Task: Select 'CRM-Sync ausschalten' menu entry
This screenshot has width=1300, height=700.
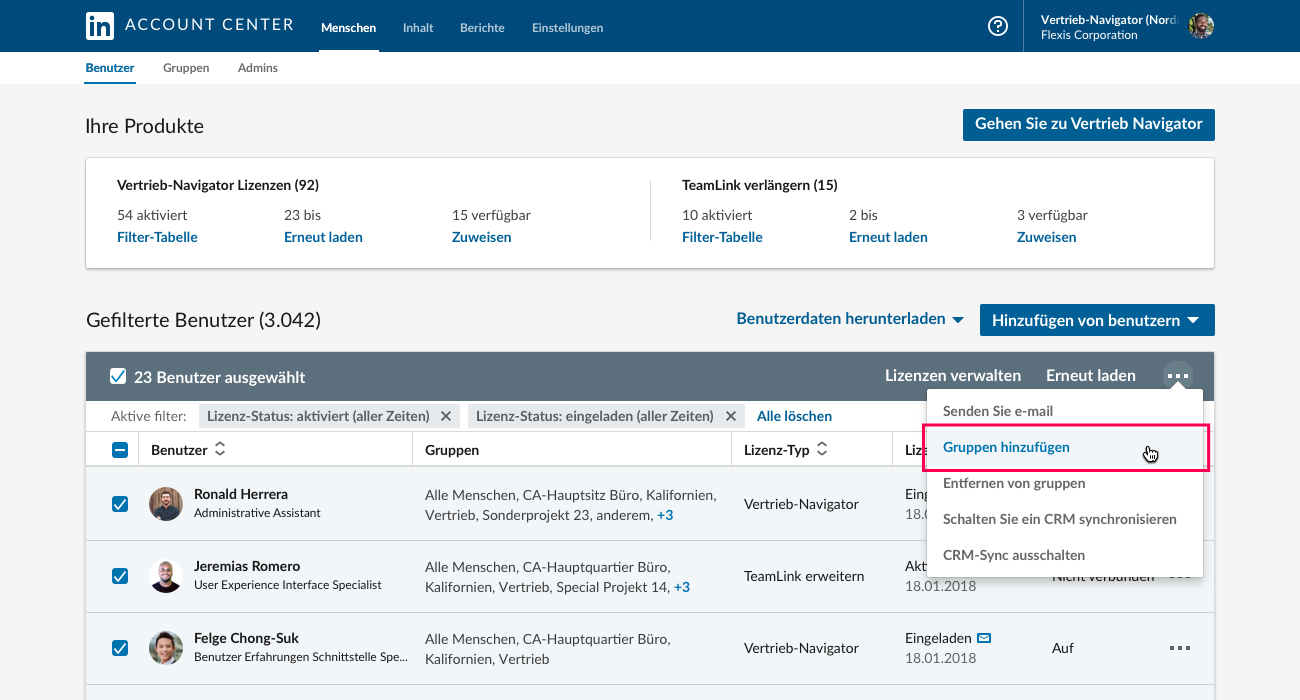Action: [1065, 555]
